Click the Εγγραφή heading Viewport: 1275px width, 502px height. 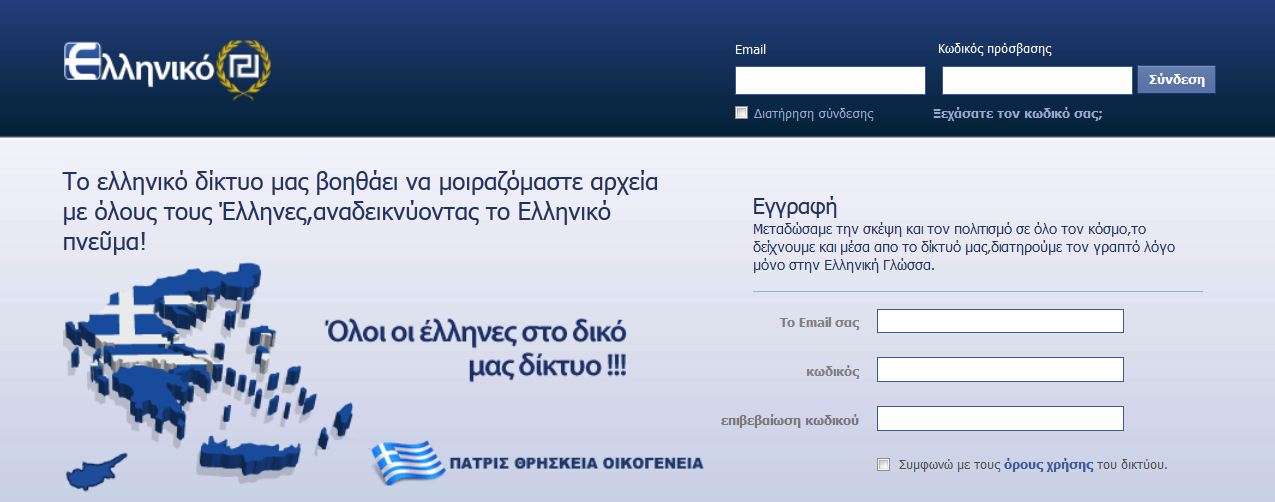tap(794, 207)
